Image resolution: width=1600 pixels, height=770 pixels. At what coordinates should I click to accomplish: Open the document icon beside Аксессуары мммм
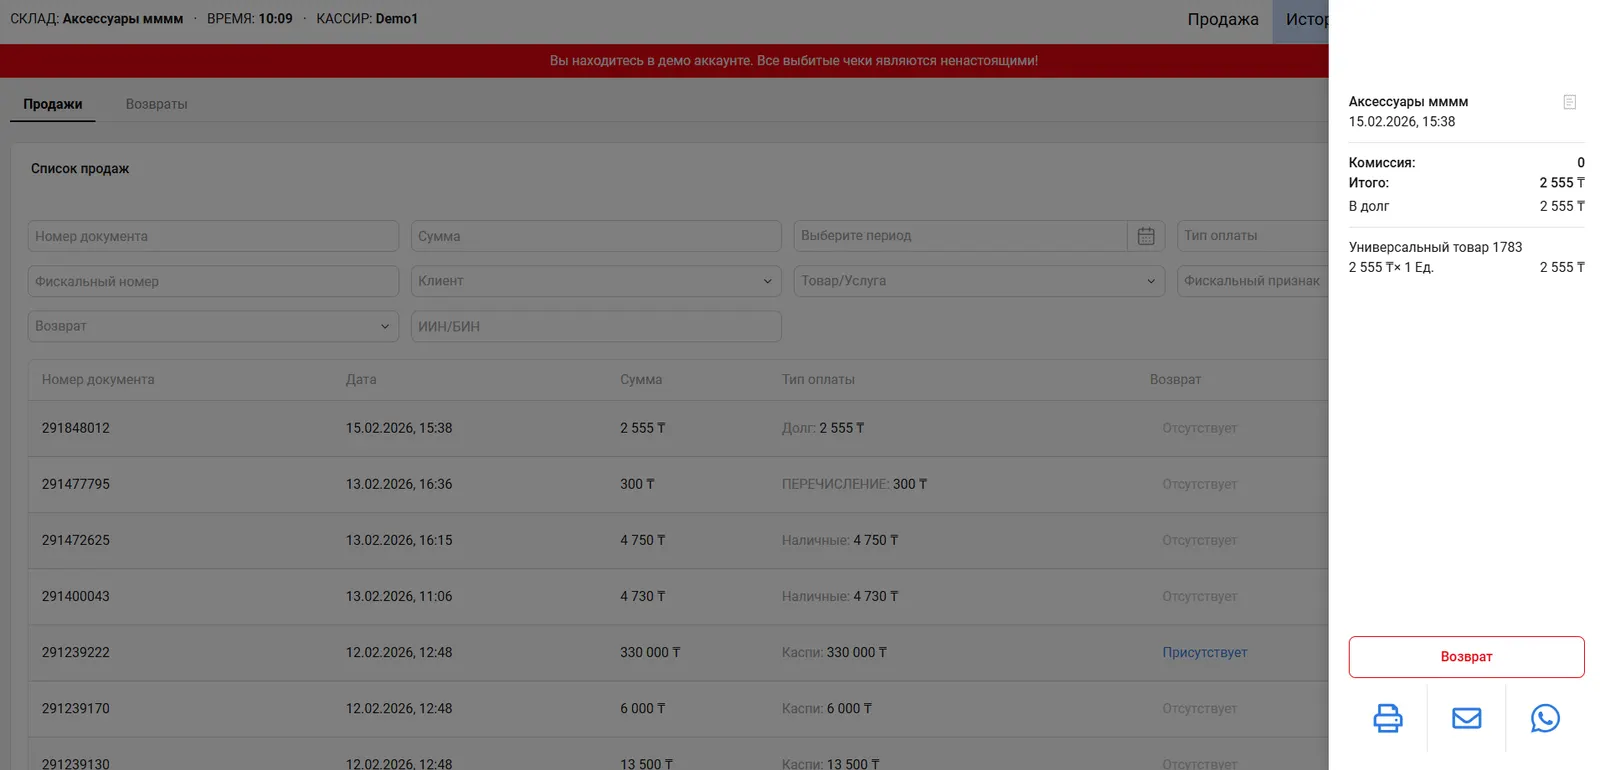point(1569,102)
